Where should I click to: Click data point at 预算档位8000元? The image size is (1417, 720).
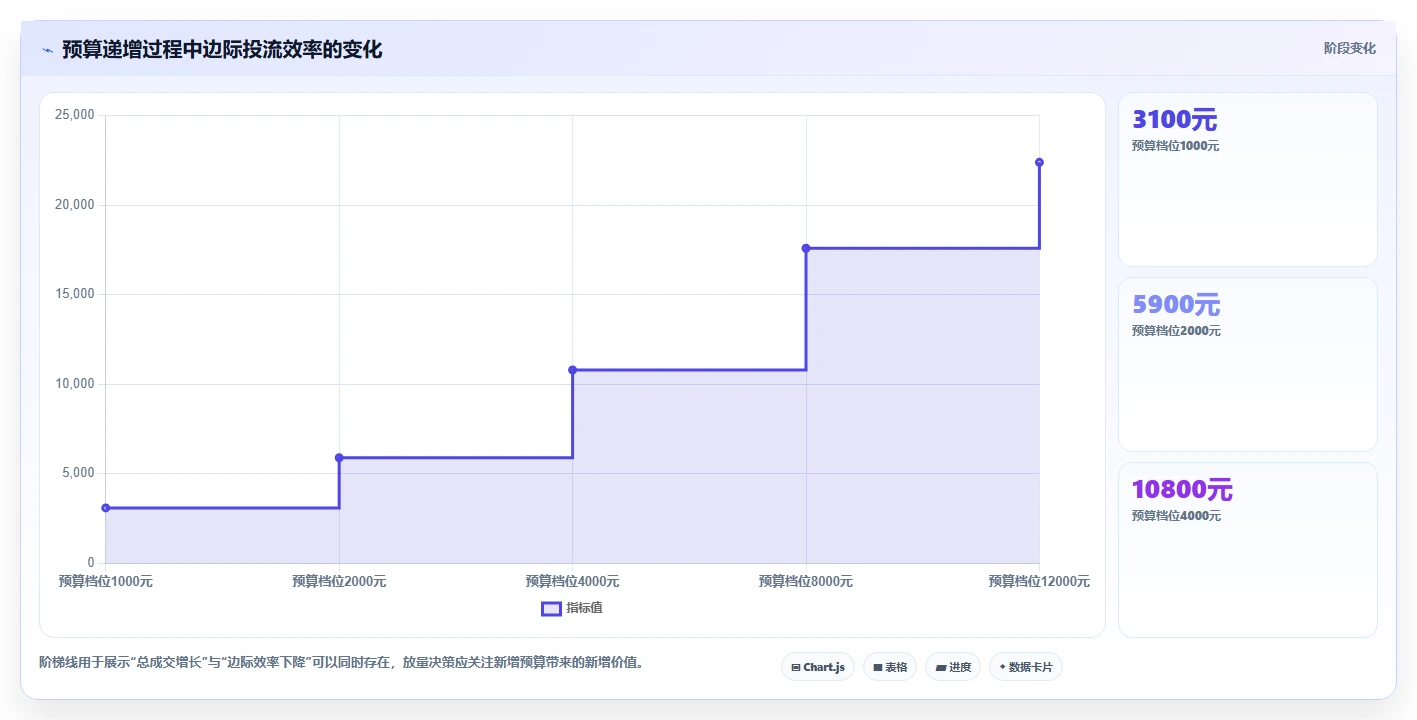pos(806,248)
